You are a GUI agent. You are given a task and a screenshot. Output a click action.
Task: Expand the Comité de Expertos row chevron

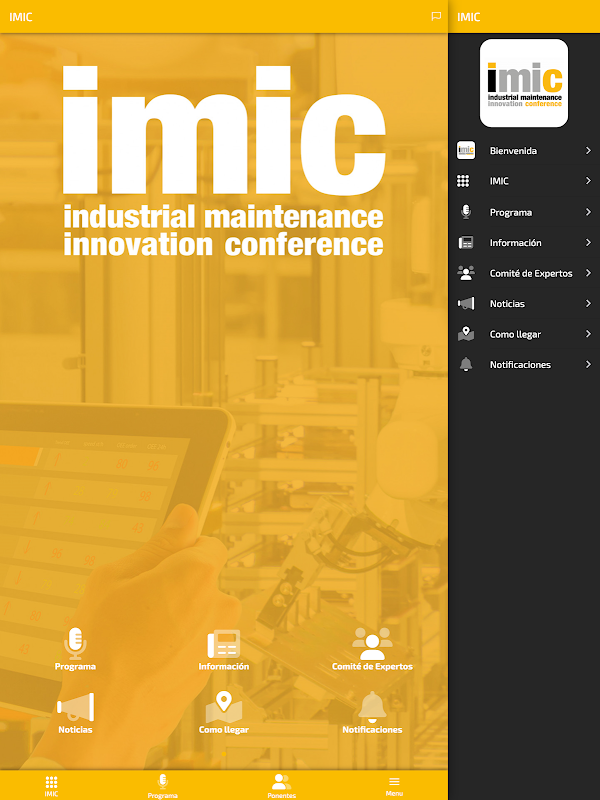(588, 273)
